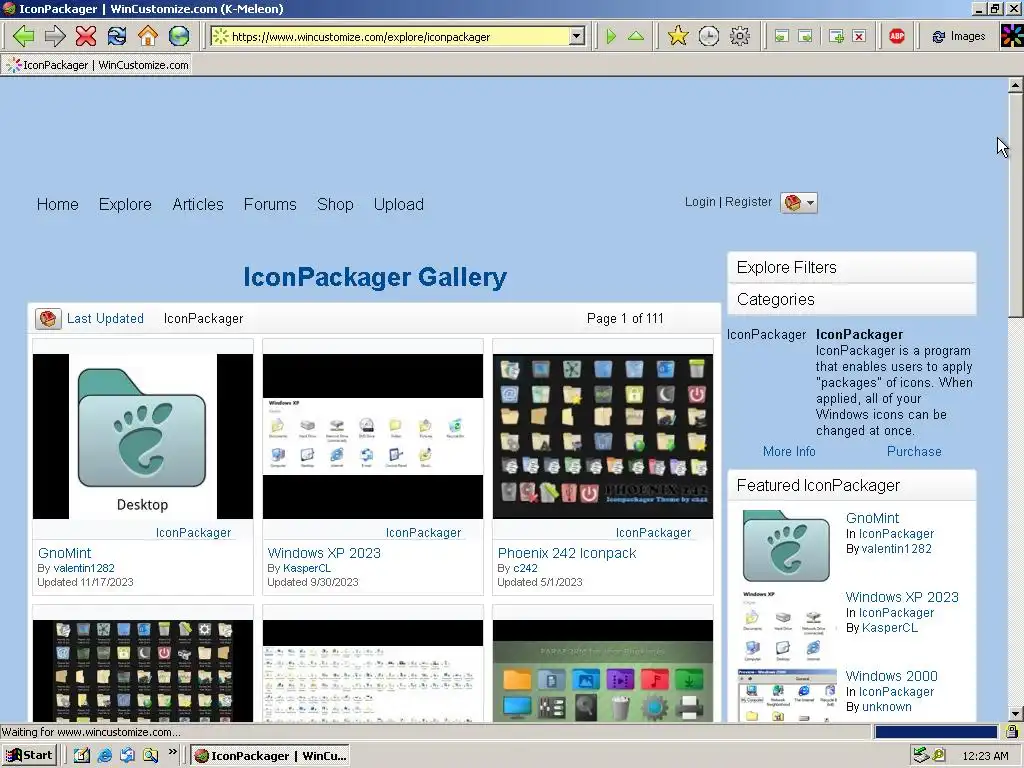Image resolution: width=1024 pixels, height=768 pixels.
Task: Click the K-Meleon throbber logo icon
Action: click(1012, 36)
